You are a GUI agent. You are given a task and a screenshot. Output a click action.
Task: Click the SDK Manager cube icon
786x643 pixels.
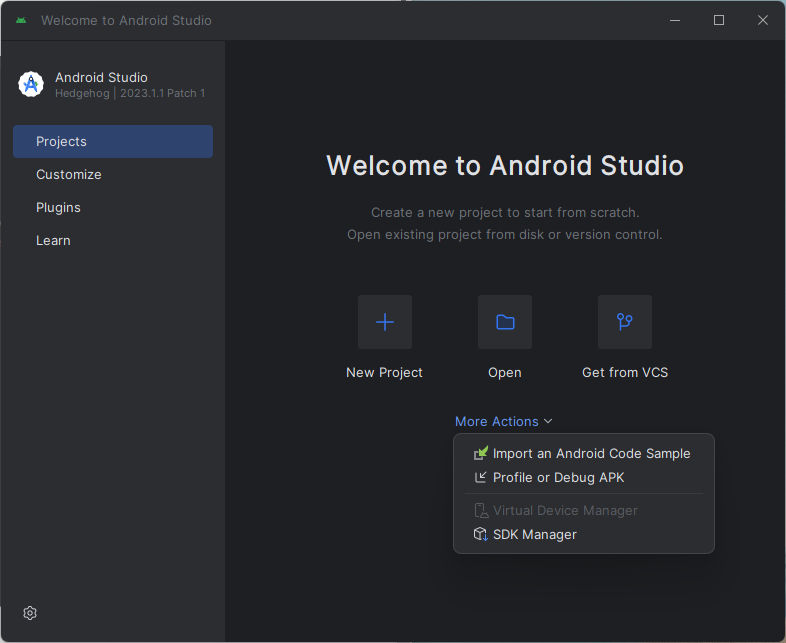coord(480,534)
